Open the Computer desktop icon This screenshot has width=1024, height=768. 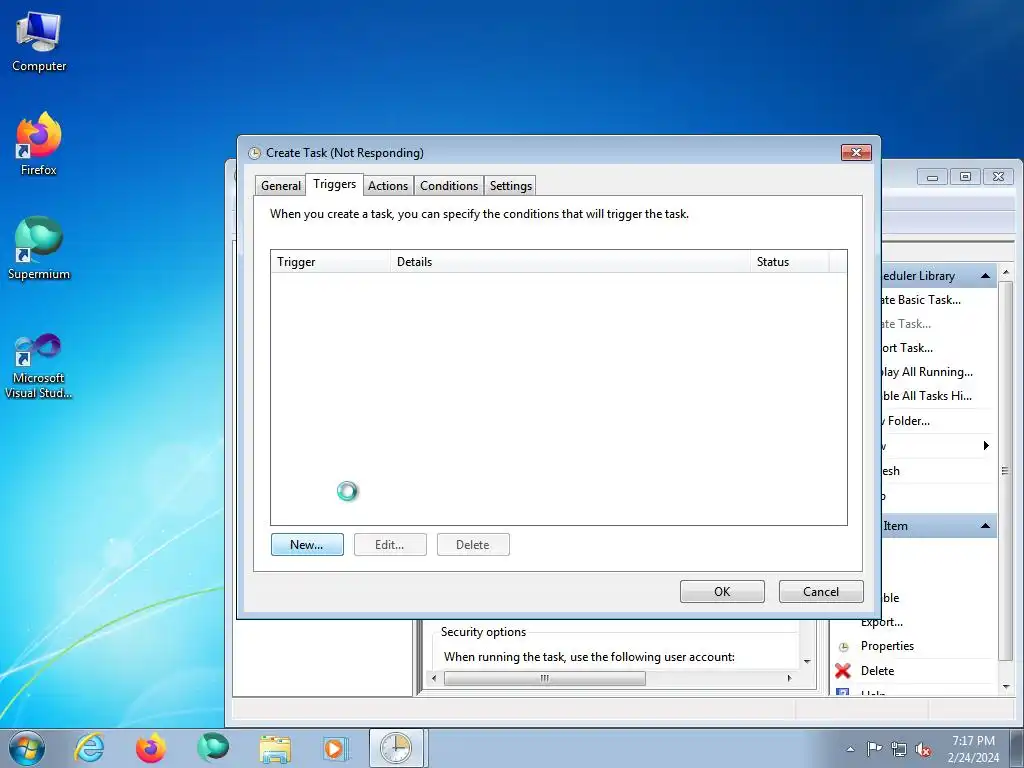tap(39, 43)
